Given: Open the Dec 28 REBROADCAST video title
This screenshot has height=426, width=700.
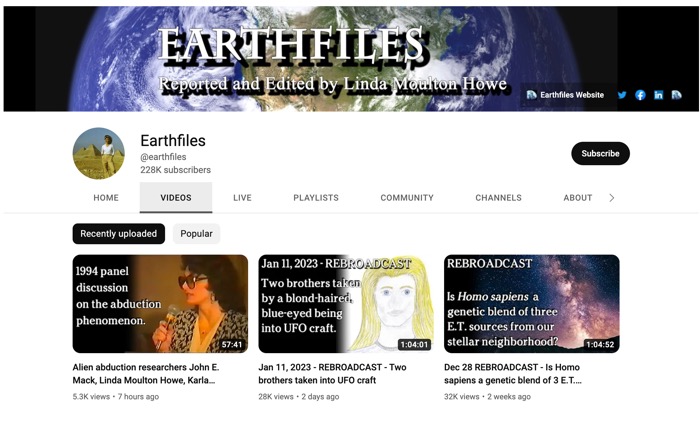Looking at the screenshot, I should point(512,374).
